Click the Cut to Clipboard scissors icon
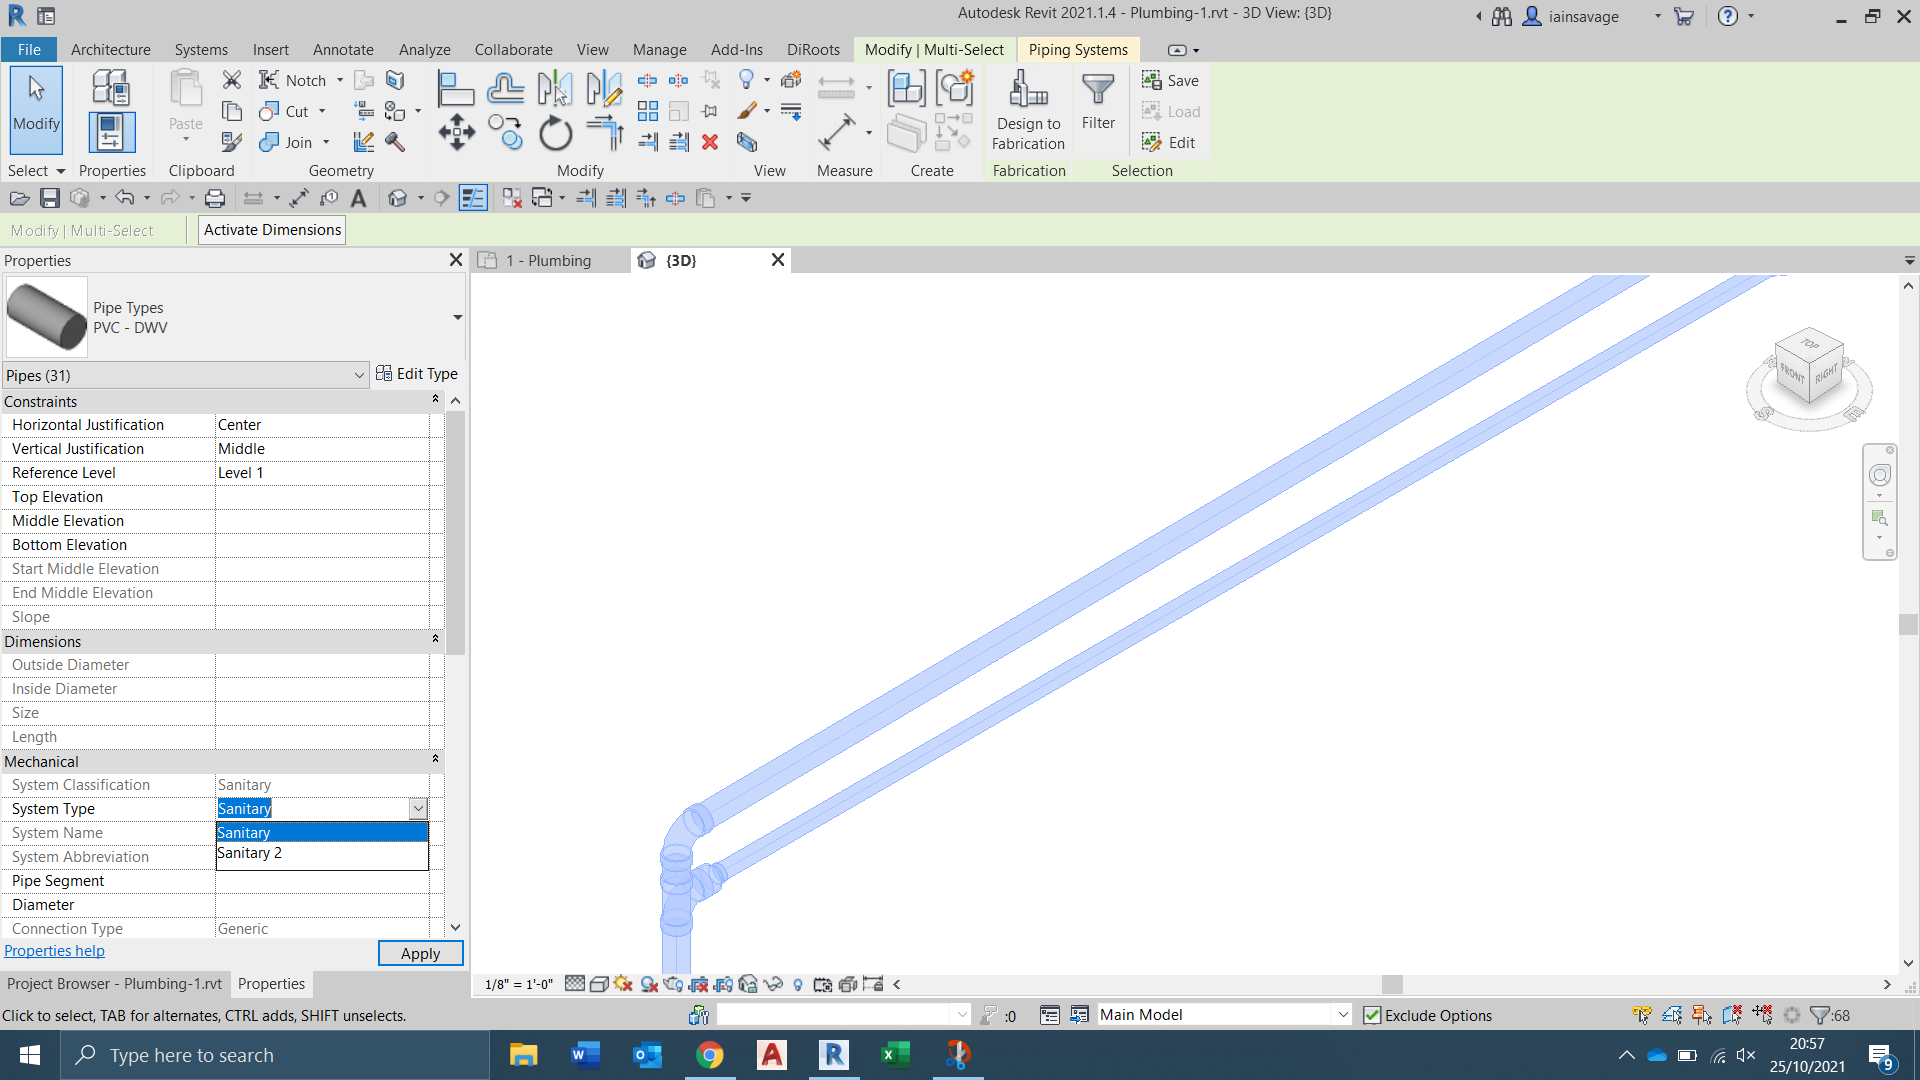 (232, 80)
